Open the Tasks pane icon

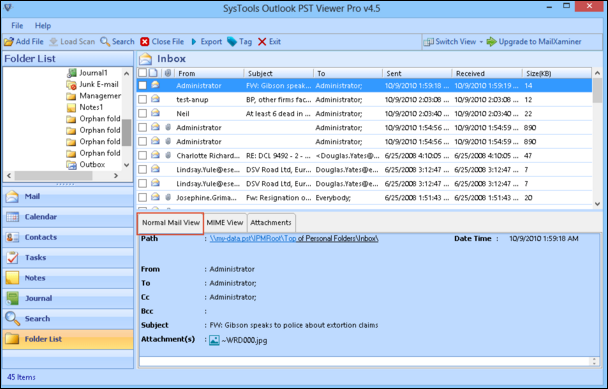(x=12, y=258)
